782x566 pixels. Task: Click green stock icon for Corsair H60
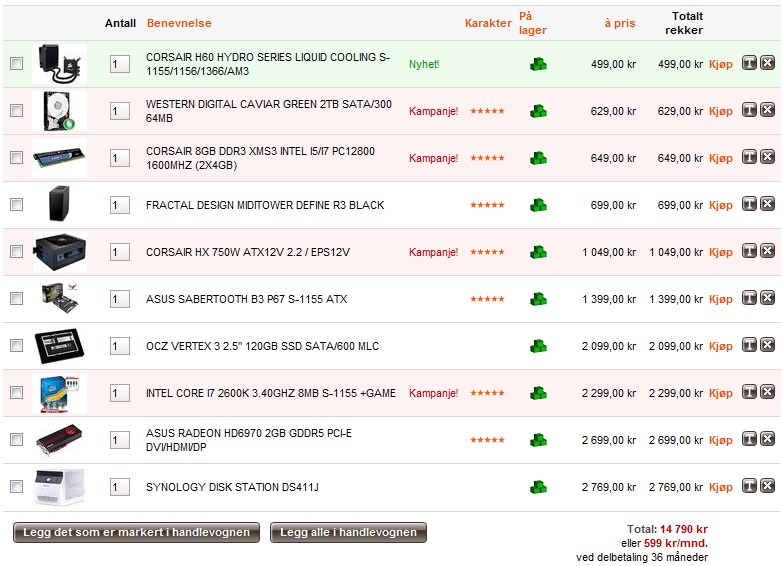click(x=538, y=64)
